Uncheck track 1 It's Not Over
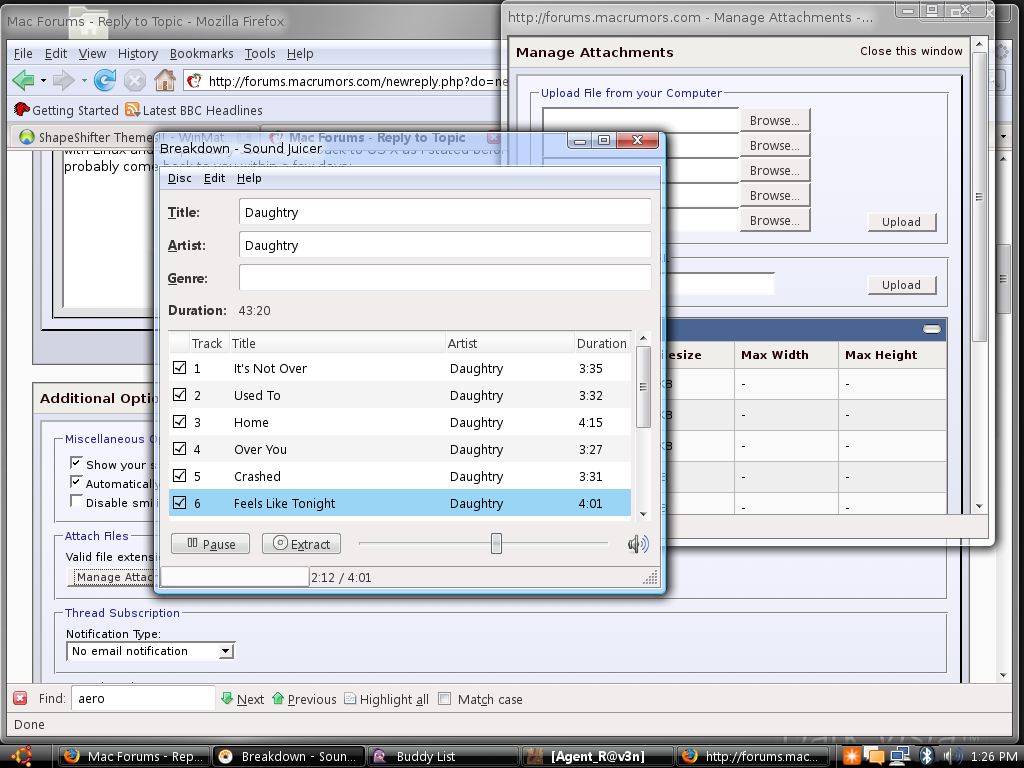1024x768 pixels. point(180,368)
